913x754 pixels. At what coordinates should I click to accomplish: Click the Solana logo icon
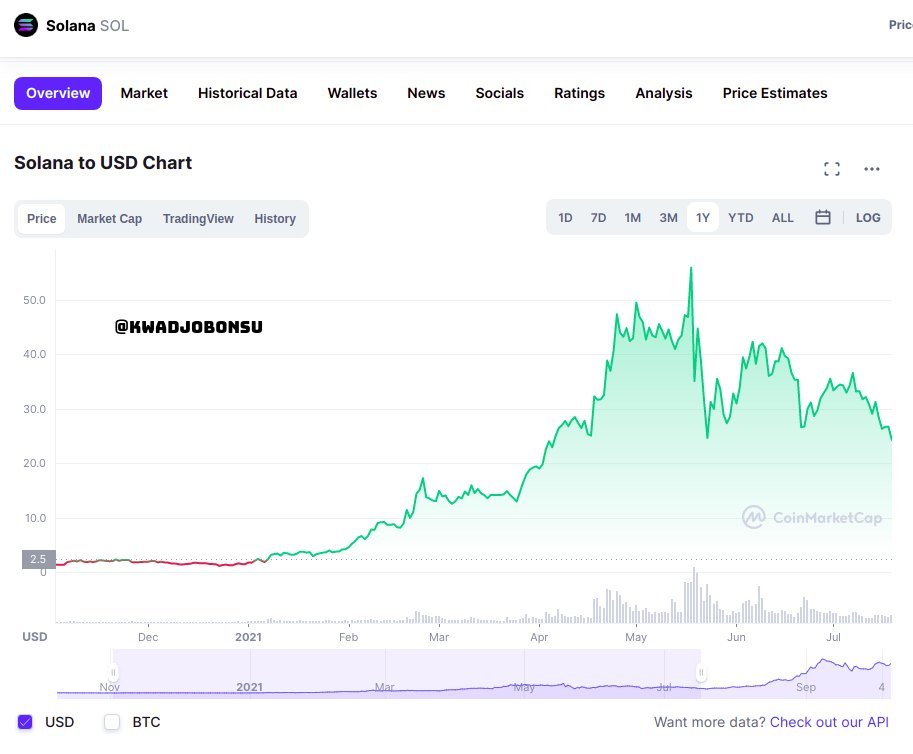[26, 25]
